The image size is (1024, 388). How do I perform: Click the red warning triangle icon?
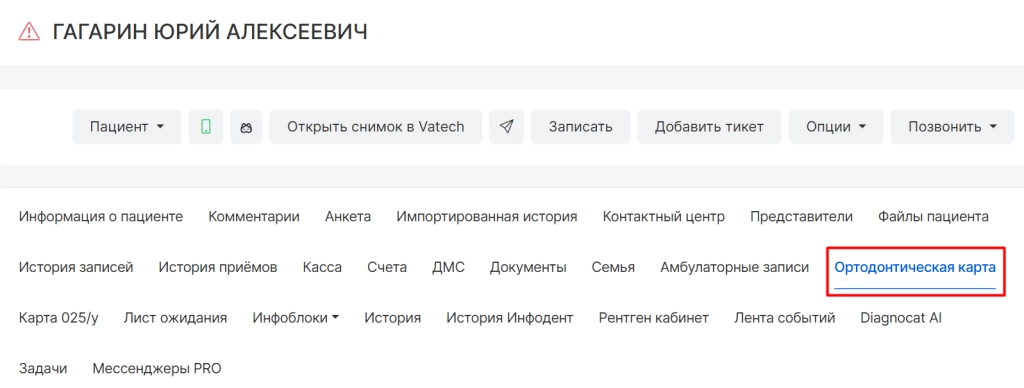(29, 31)
